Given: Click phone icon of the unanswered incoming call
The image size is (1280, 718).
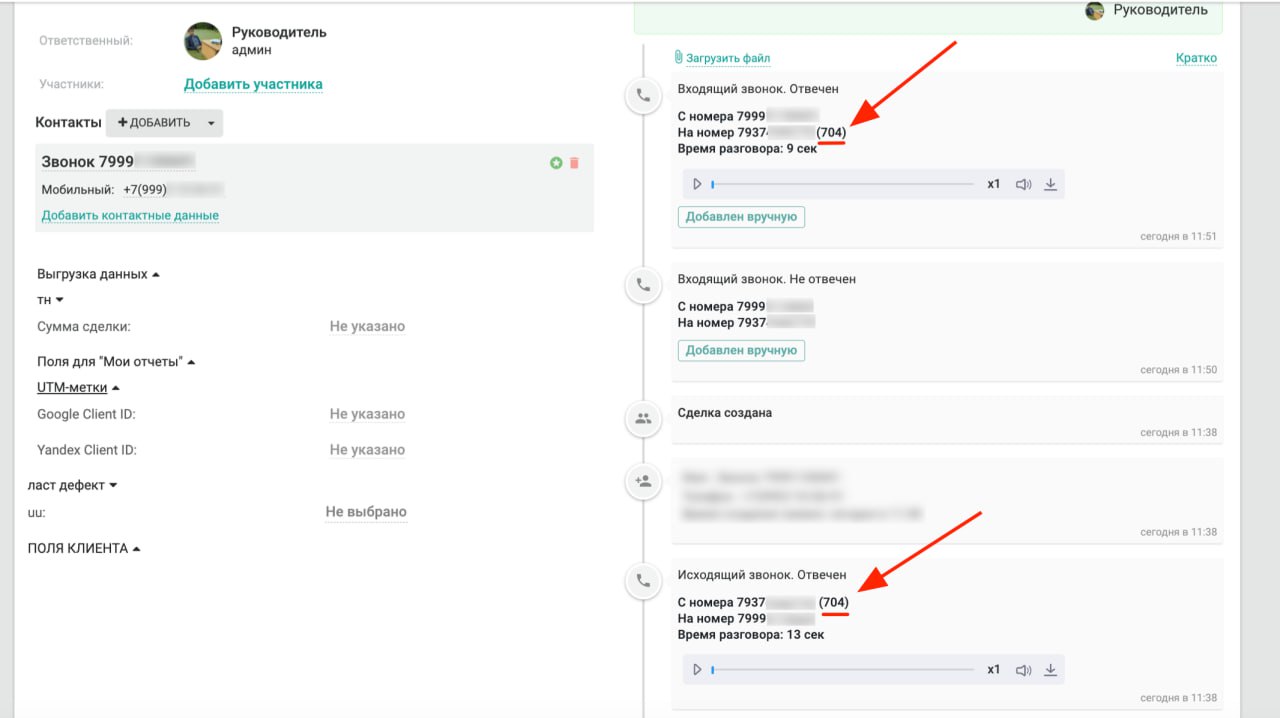Looking at the screenshot, I should (643, 285).
